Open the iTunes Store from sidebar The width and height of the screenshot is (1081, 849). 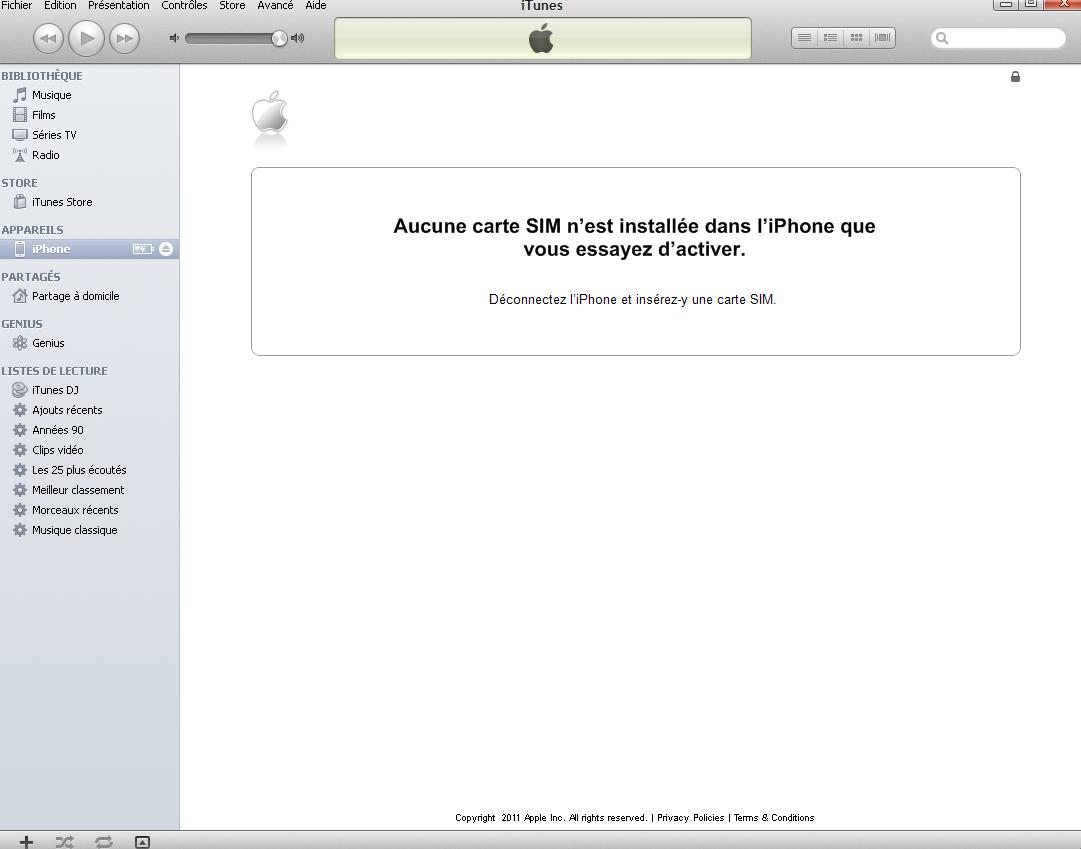click(90, 202)
